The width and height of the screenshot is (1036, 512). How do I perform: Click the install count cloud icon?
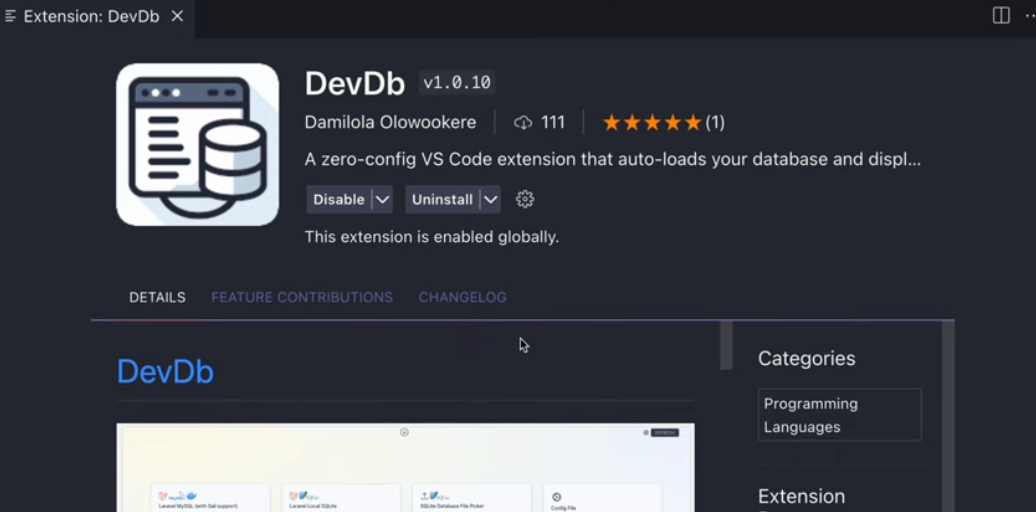pyautogui.click(x=523, y=123)
